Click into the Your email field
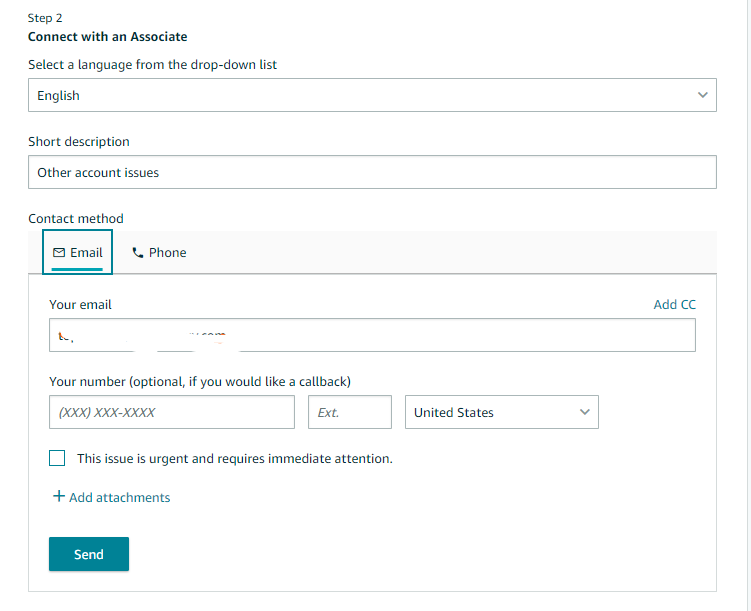The image size is (751, 611). pos(372,335)
